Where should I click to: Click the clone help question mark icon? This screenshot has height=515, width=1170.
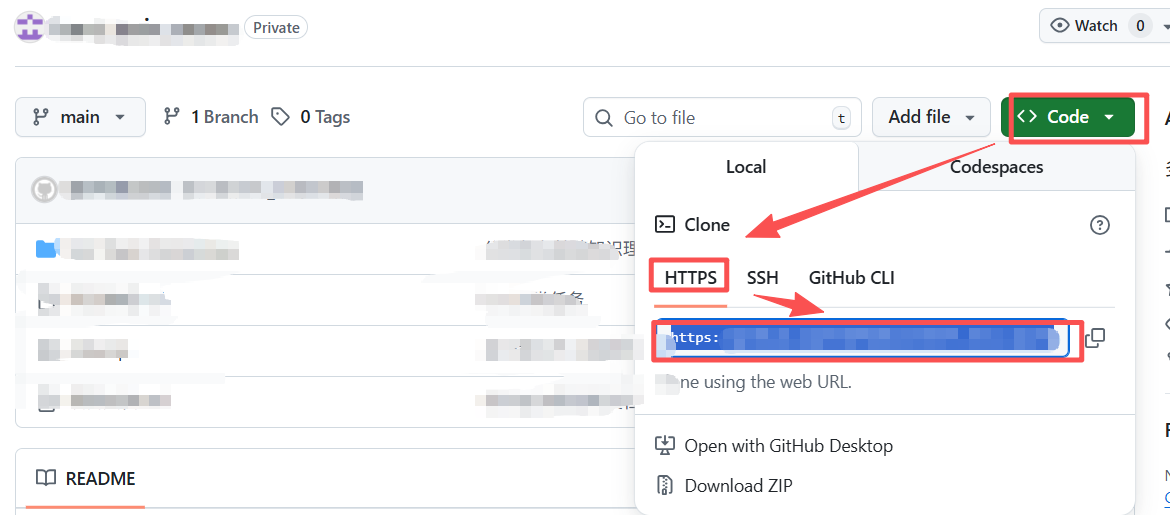(1100, 225)
